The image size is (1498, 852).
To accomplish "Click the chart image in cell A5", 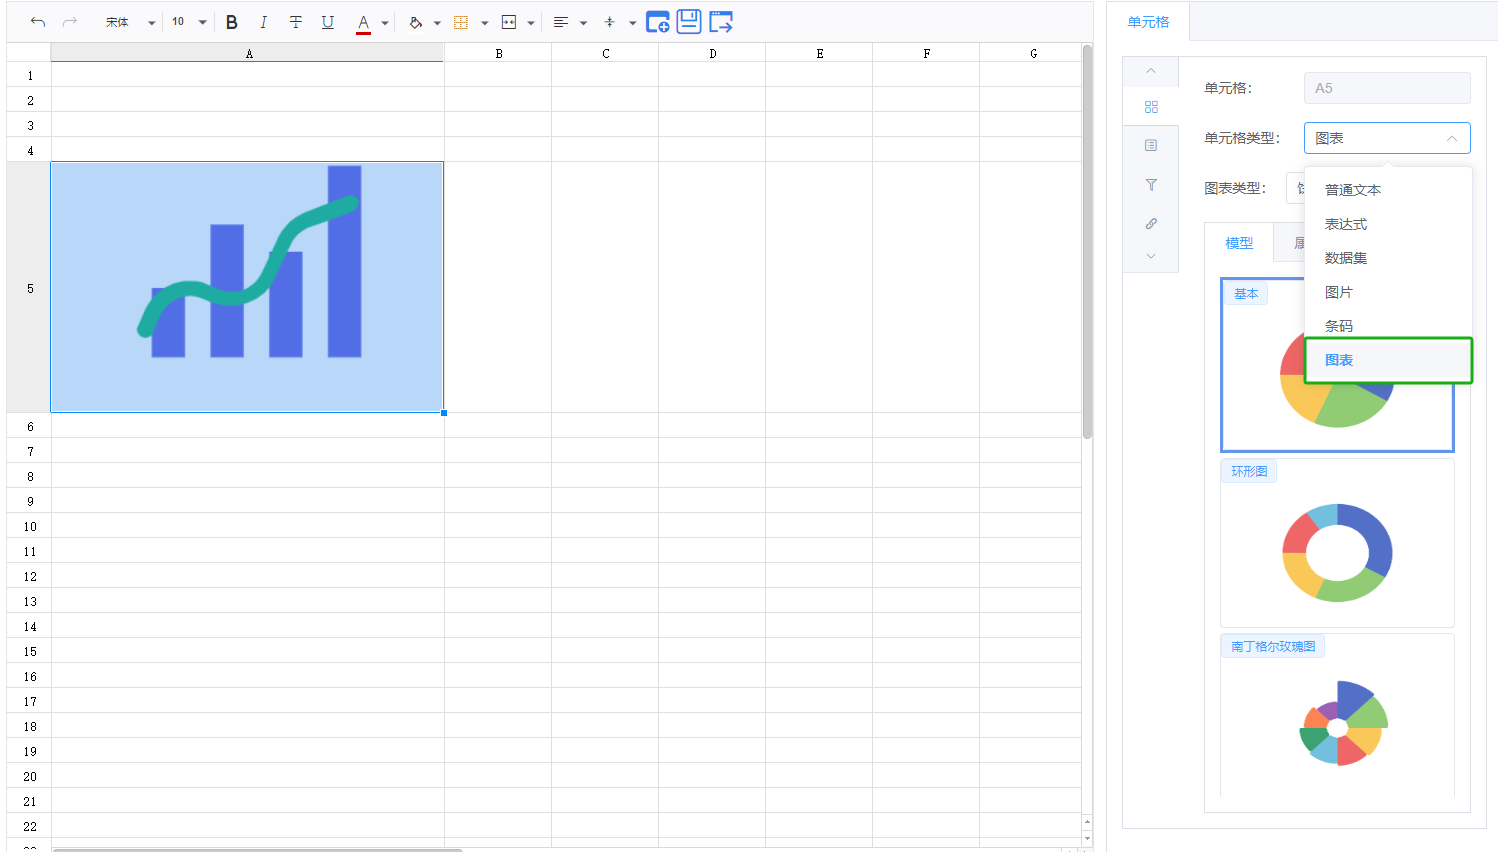I will (x=247, y=287).
